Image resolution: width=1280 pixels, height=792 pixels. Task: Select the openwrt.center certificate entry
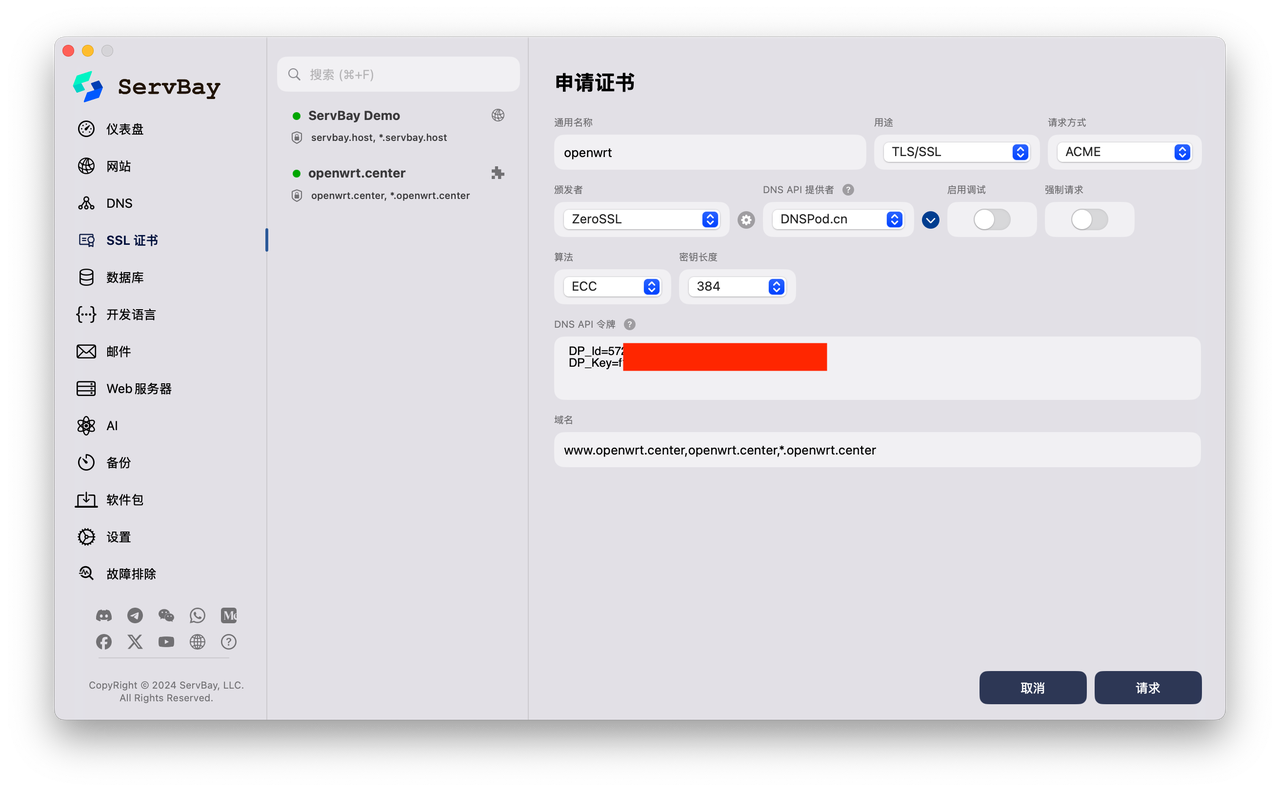398,183
